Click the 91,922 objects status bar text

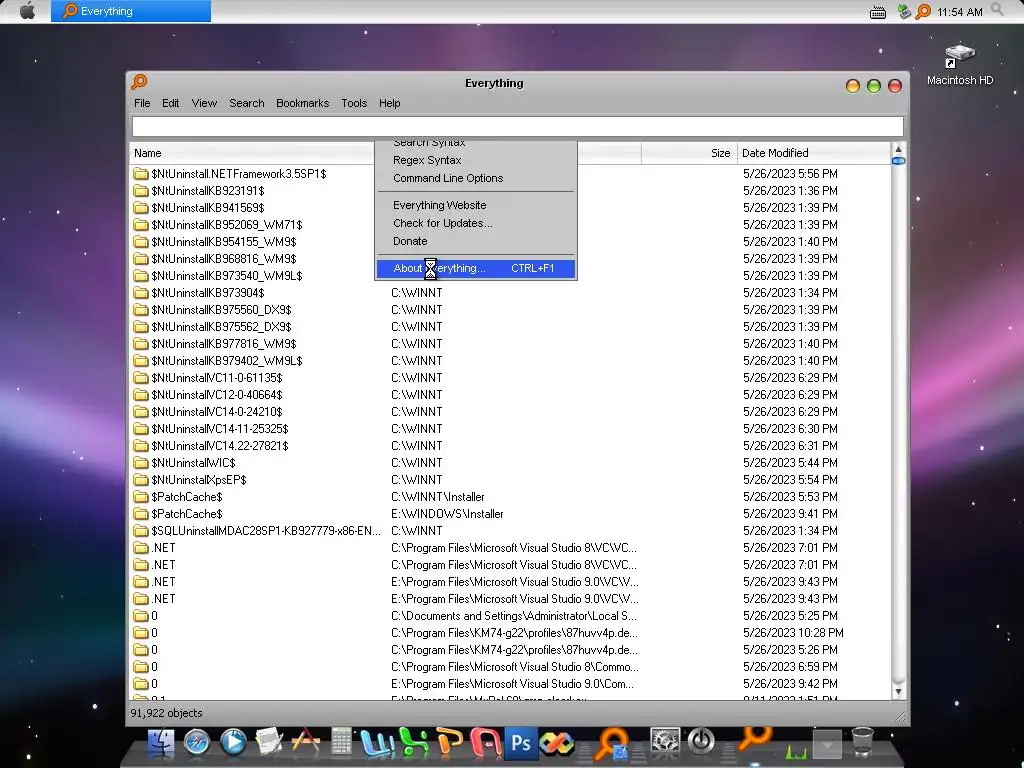167,713
